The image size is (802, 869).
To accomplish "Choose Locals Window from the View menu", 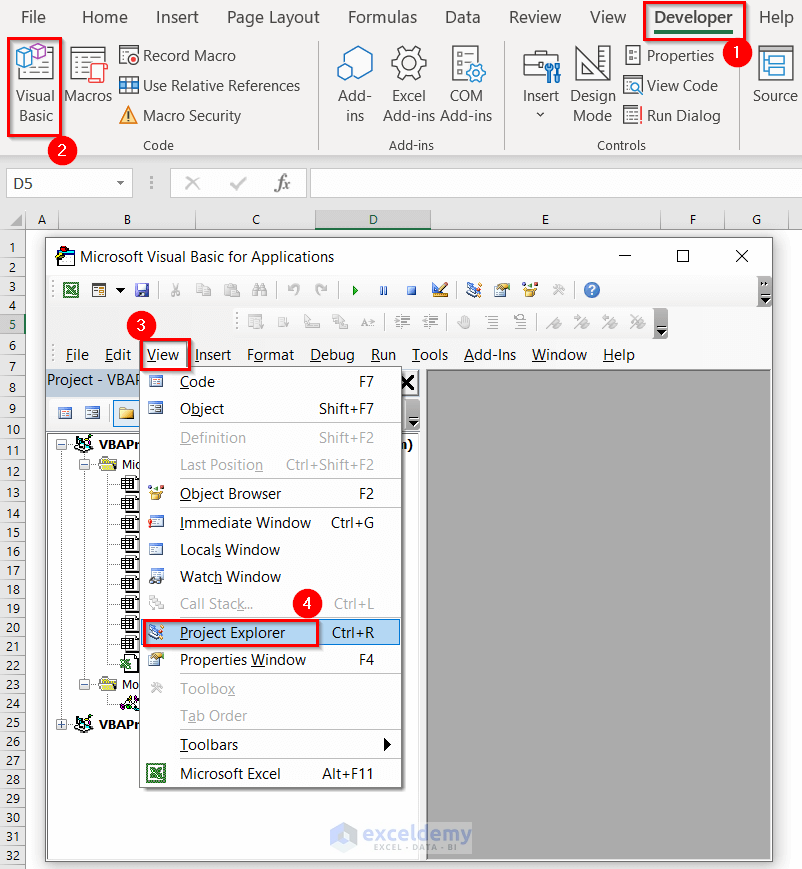I will click(271, 550).
